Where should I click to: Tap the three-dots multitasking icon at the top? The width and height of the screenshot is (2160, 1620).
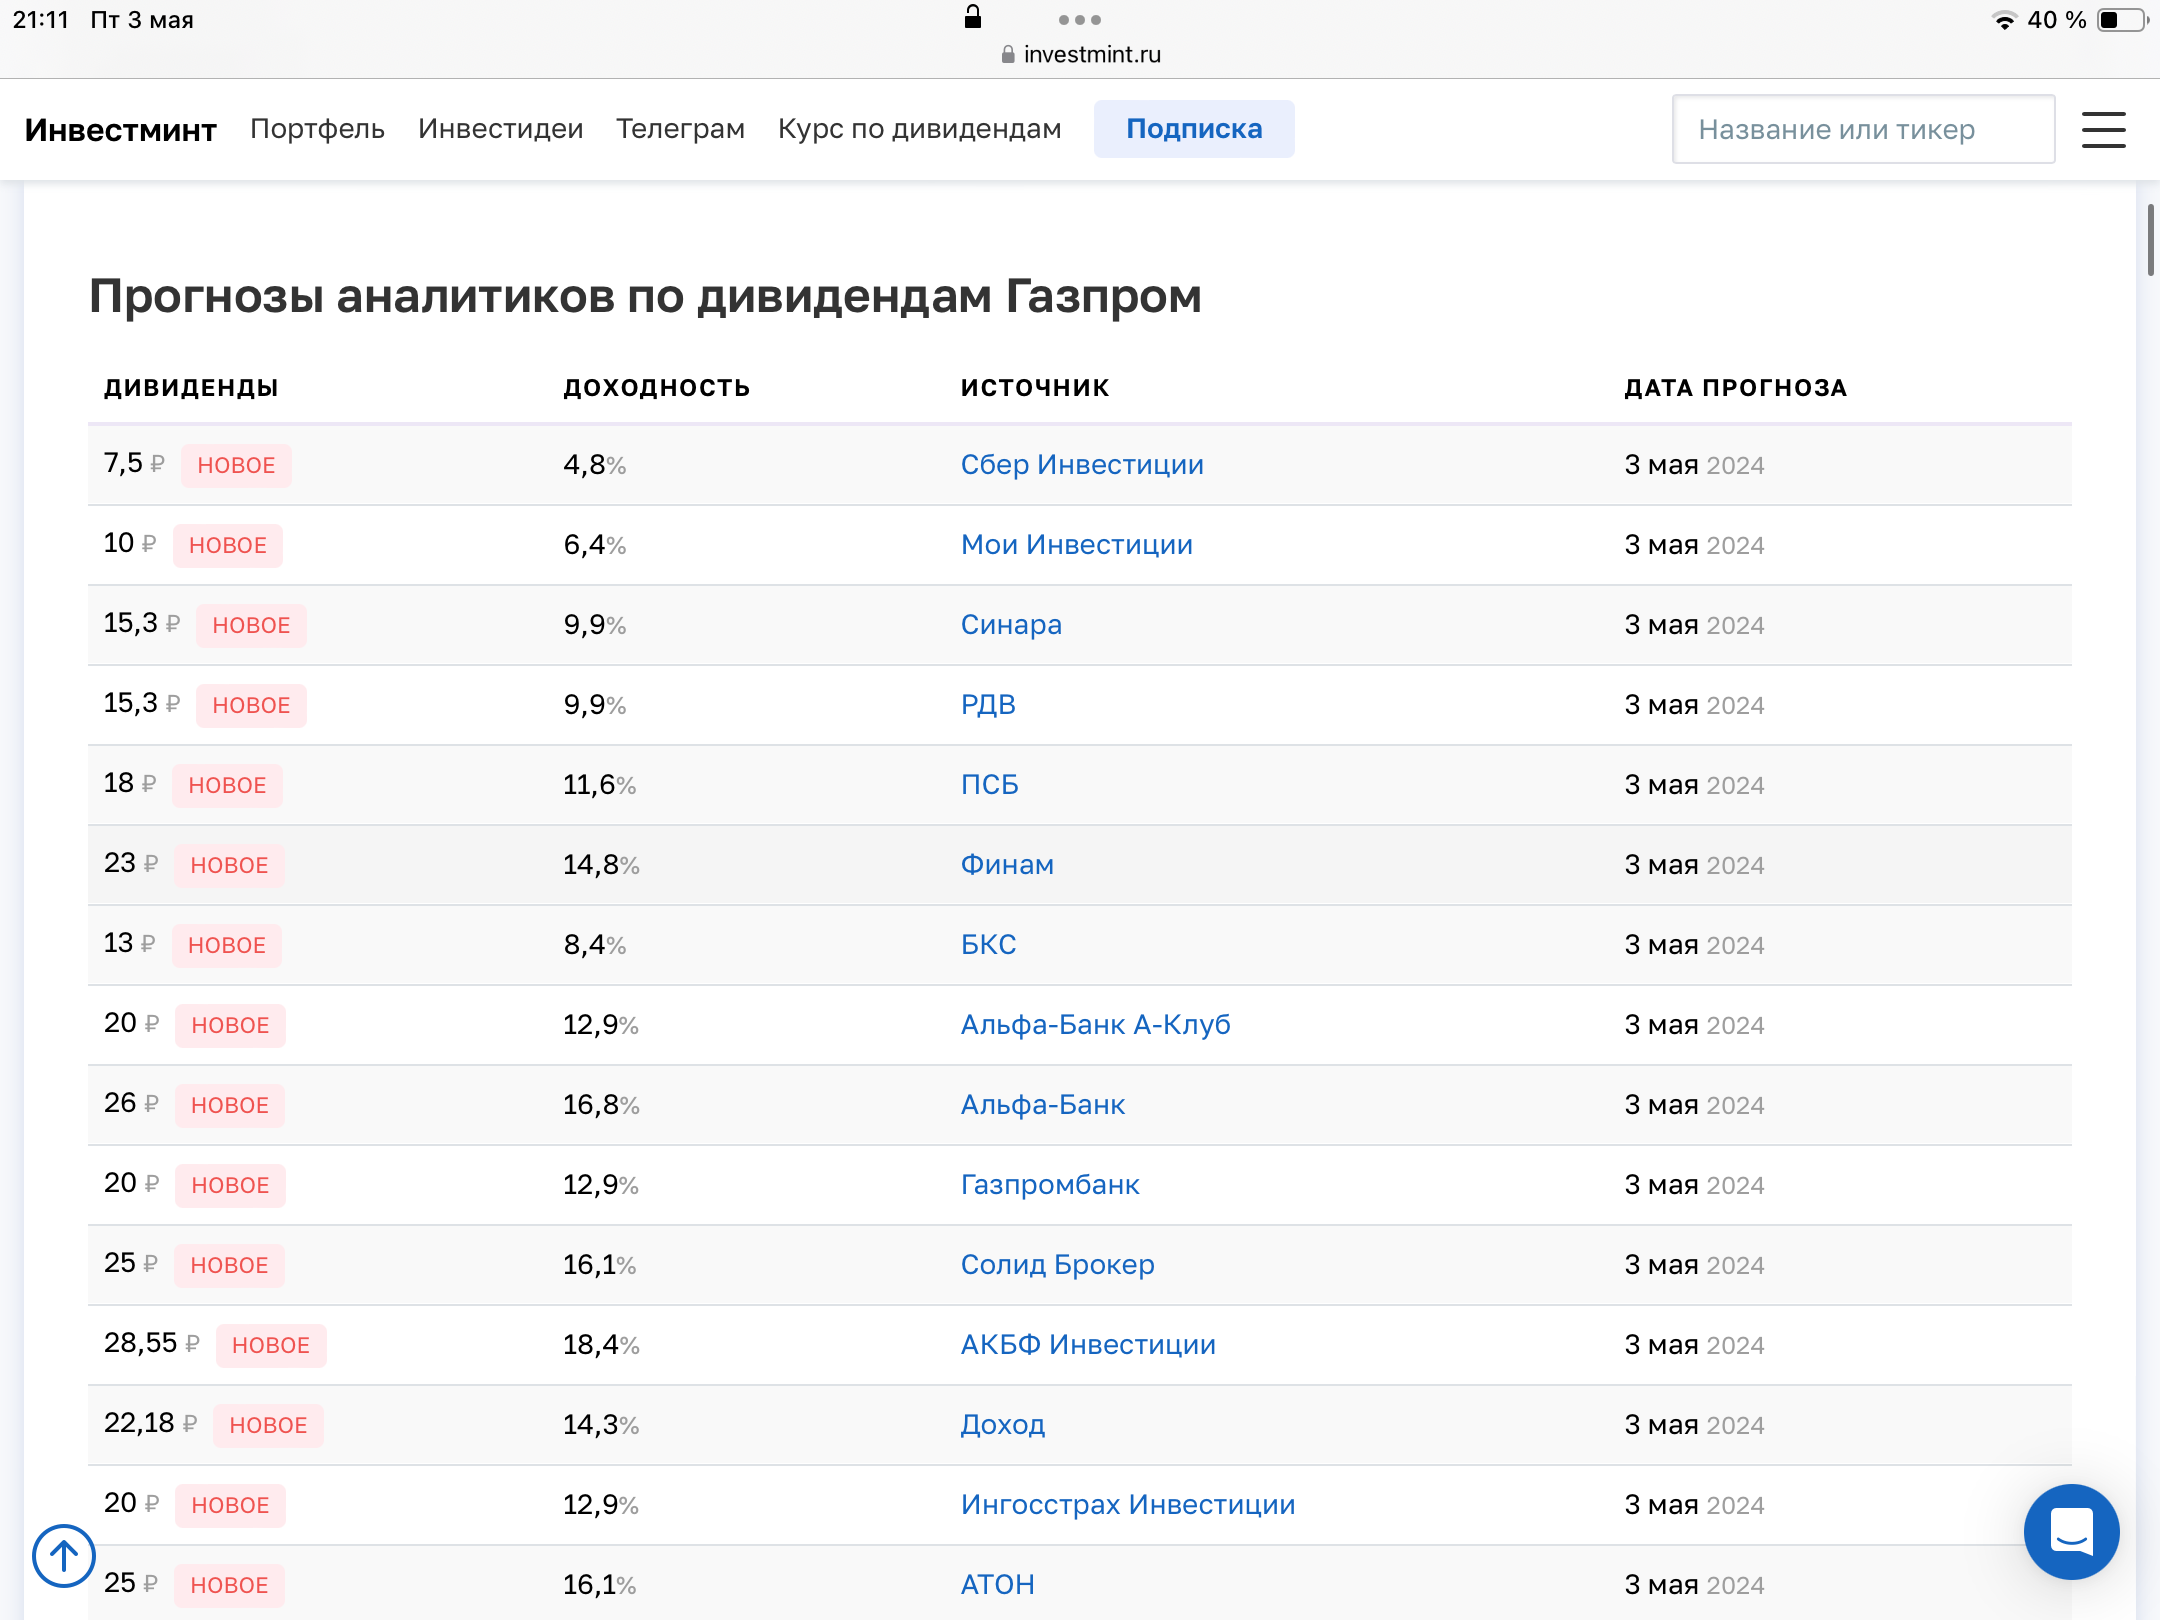coord(1079,20)
